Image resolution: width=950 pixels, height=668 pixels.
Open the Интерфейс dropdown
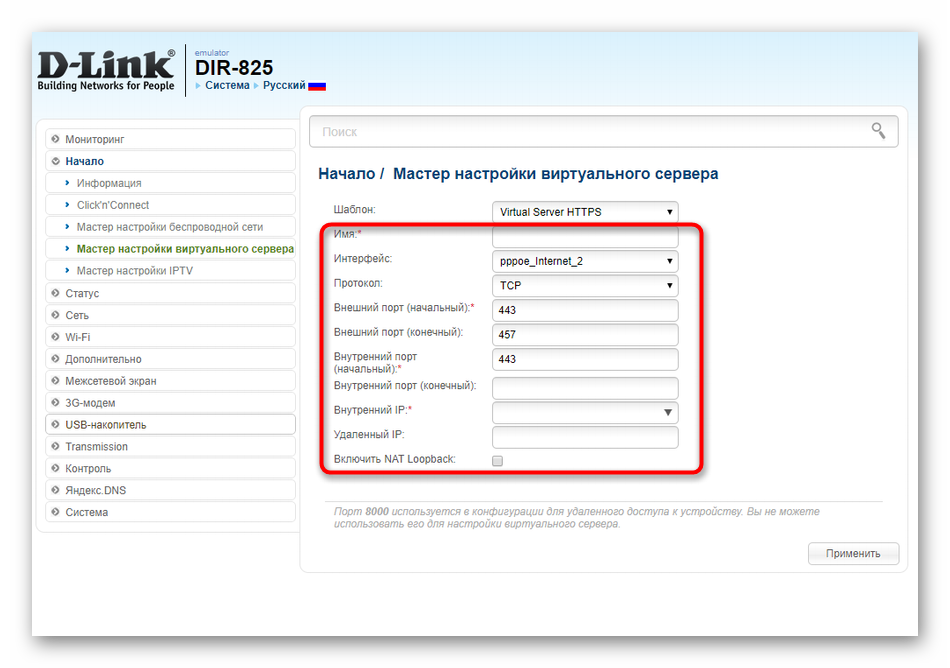(585, 262)
